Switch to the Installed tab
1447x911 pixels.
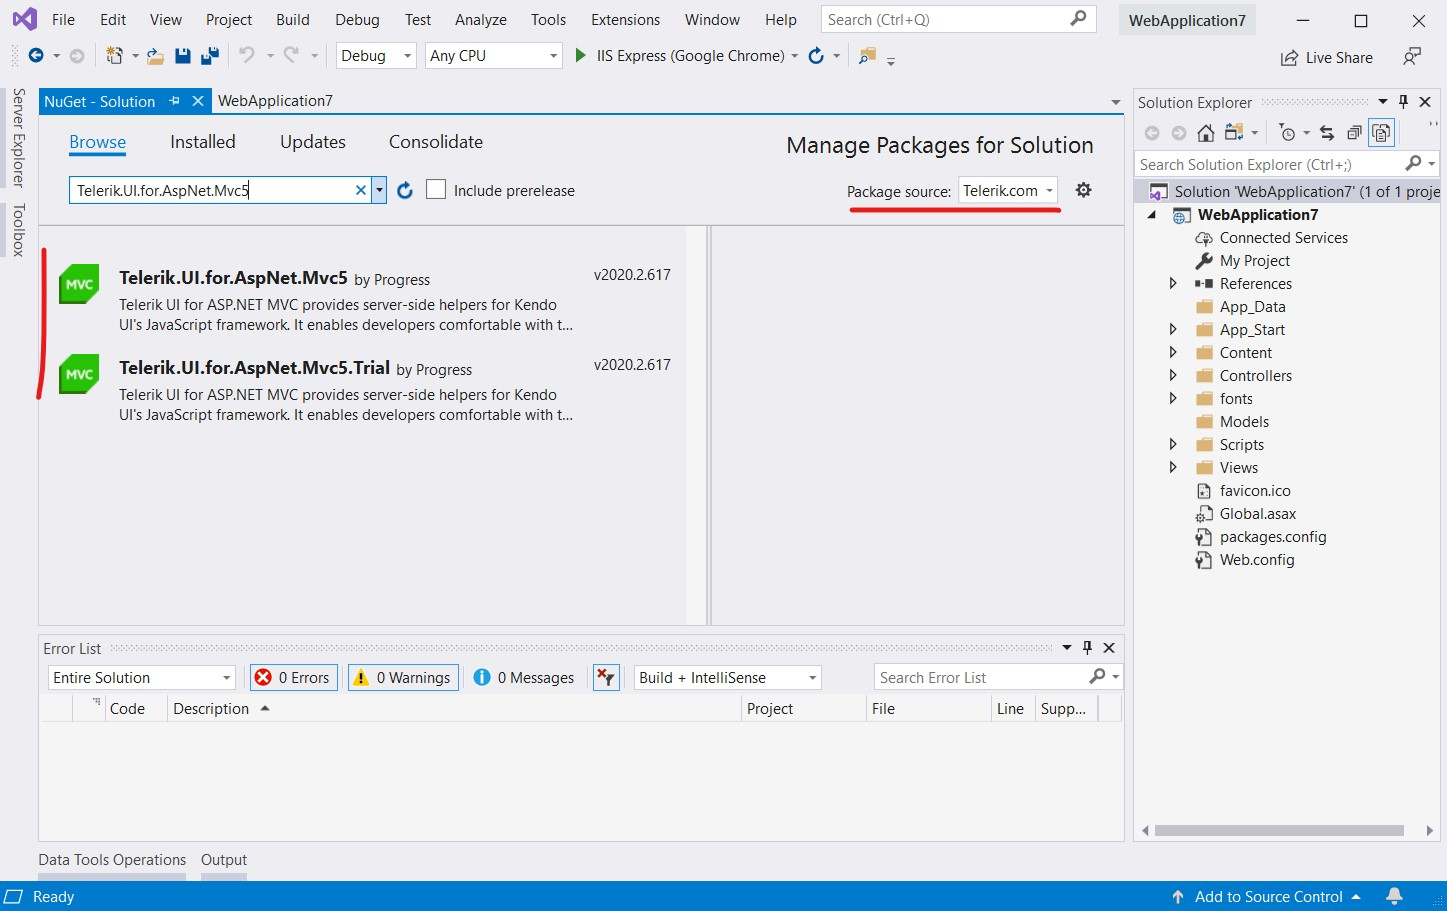pyautogui.click(x=203, y=142)
